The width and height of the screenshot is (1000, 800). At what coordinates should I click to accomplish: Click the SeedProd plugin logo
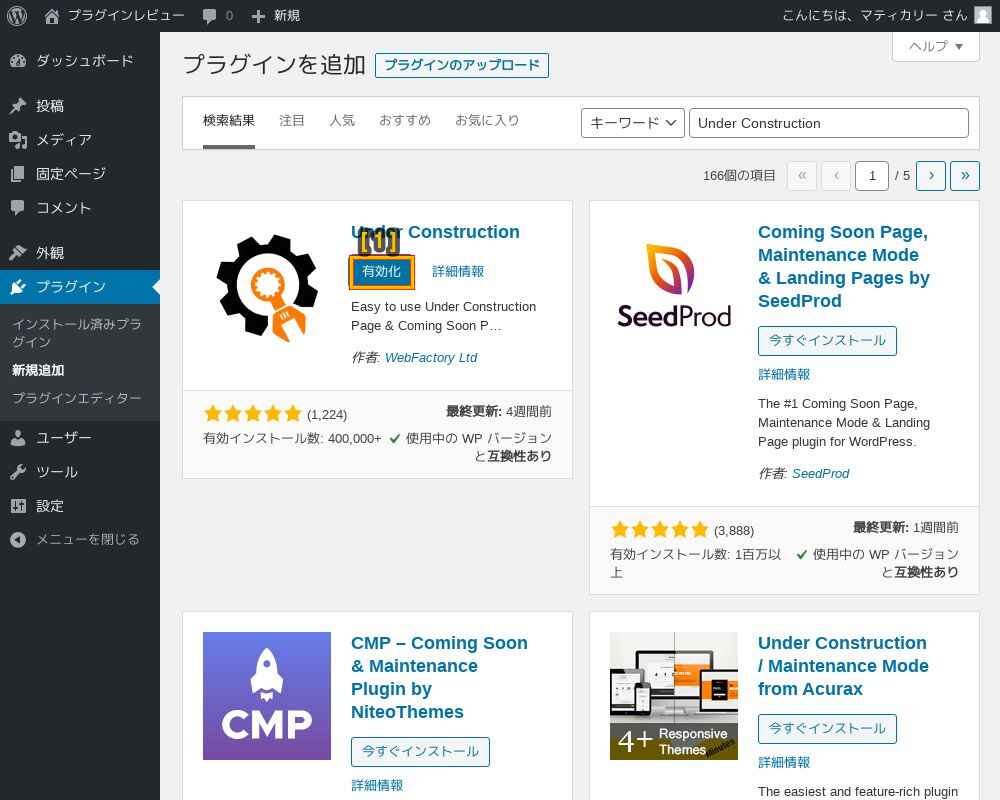tap(673, 286)
